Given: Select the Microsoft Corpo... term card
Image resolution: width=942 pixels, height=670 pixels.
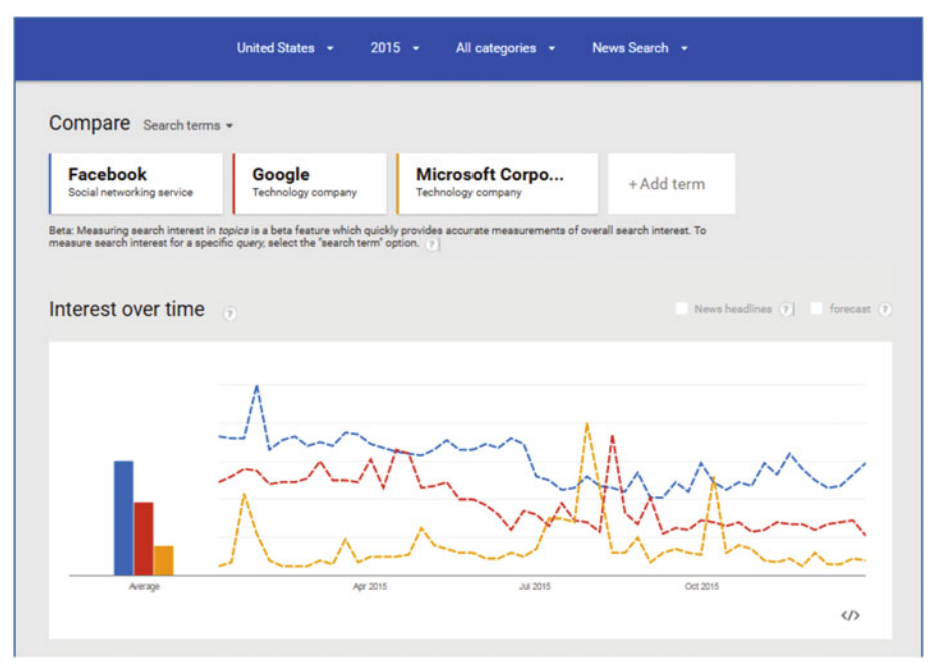Looking at the screenshot, I should click(497, 183).
